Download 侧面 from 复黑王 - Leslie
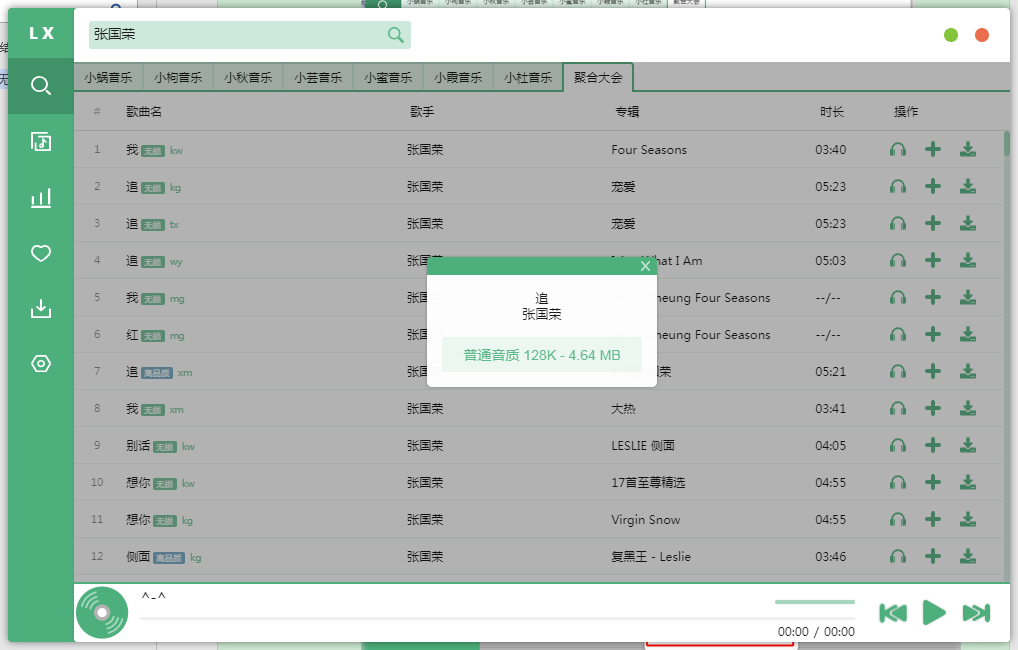 coord(967,556)
